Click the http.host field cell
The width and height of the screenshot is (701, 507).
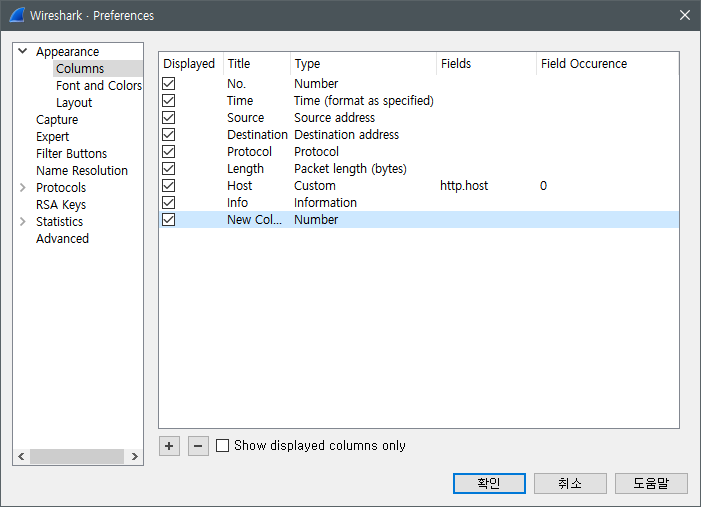pyautogui.click(x=464, y=186)
